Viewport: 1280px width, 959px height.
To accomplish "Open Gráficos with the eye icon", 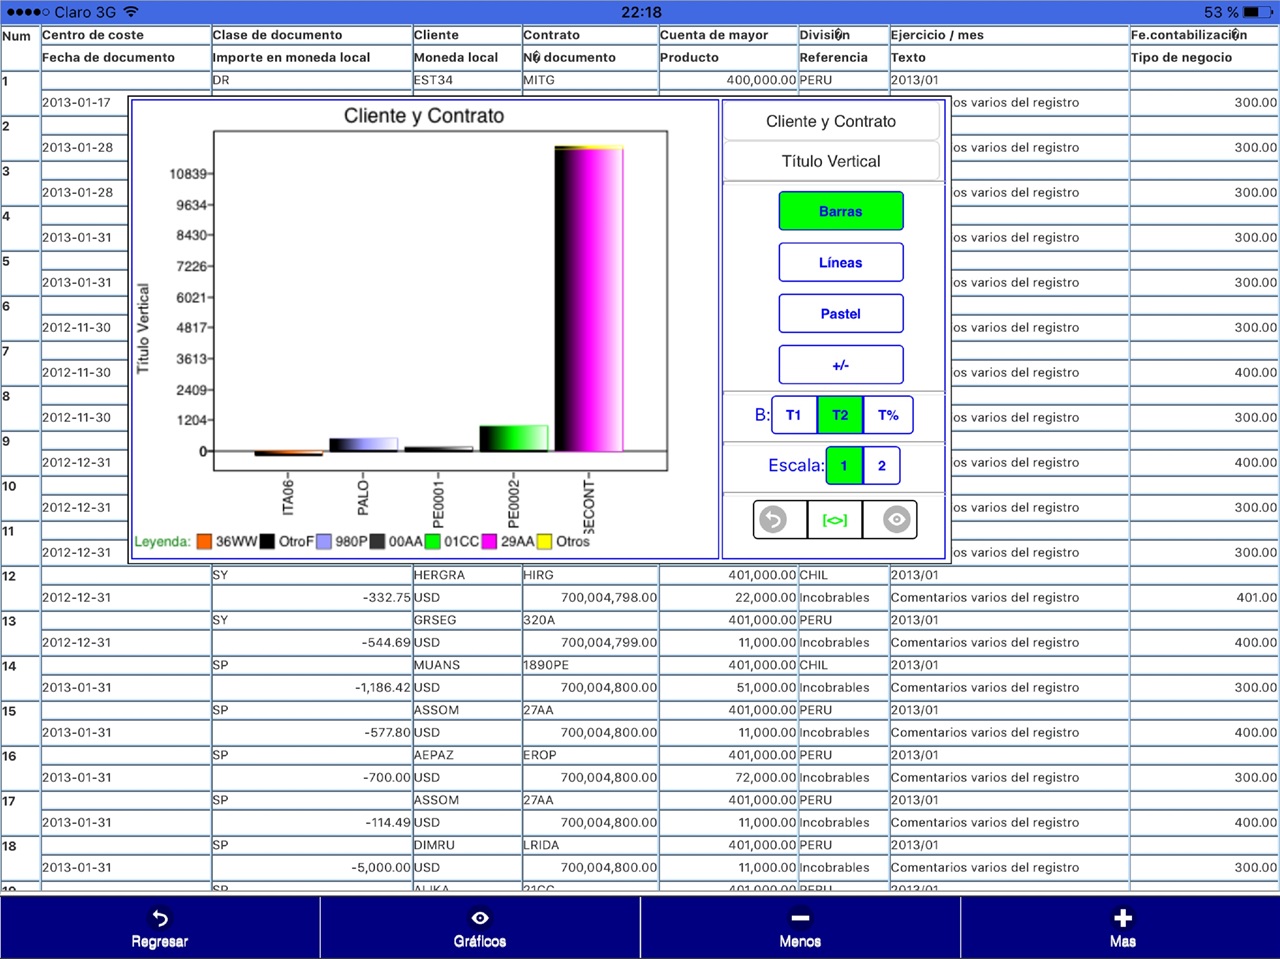I will tap(480, 928).
